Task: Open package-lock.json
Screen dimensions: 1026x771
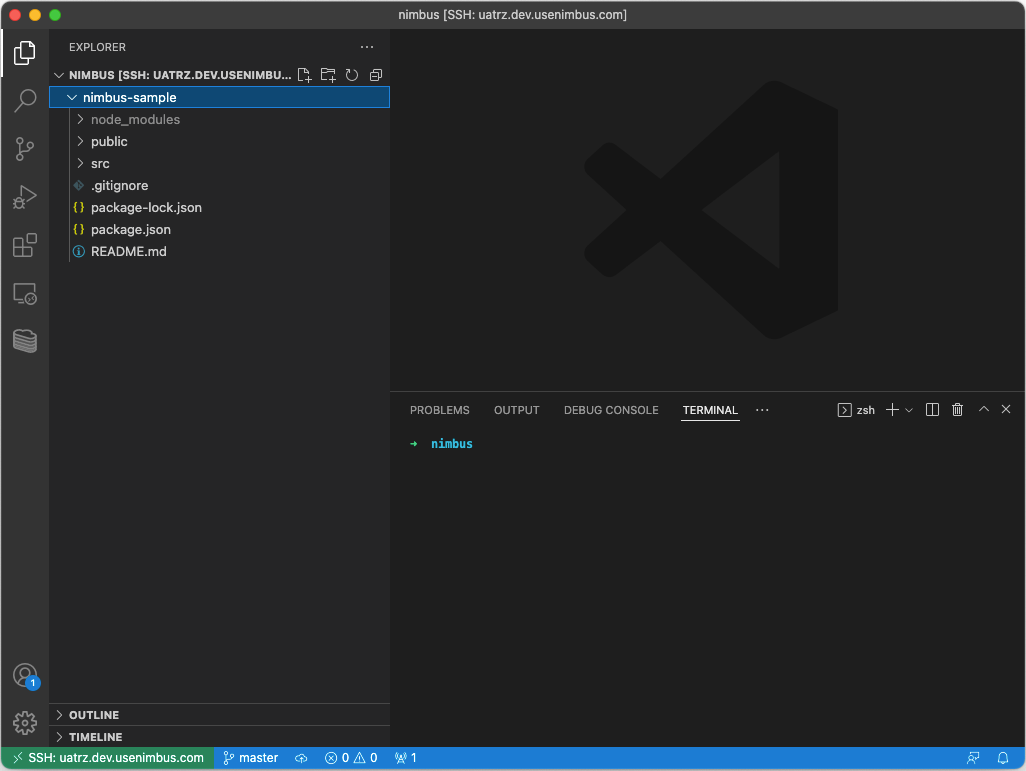Action: (x=219, y=207)
